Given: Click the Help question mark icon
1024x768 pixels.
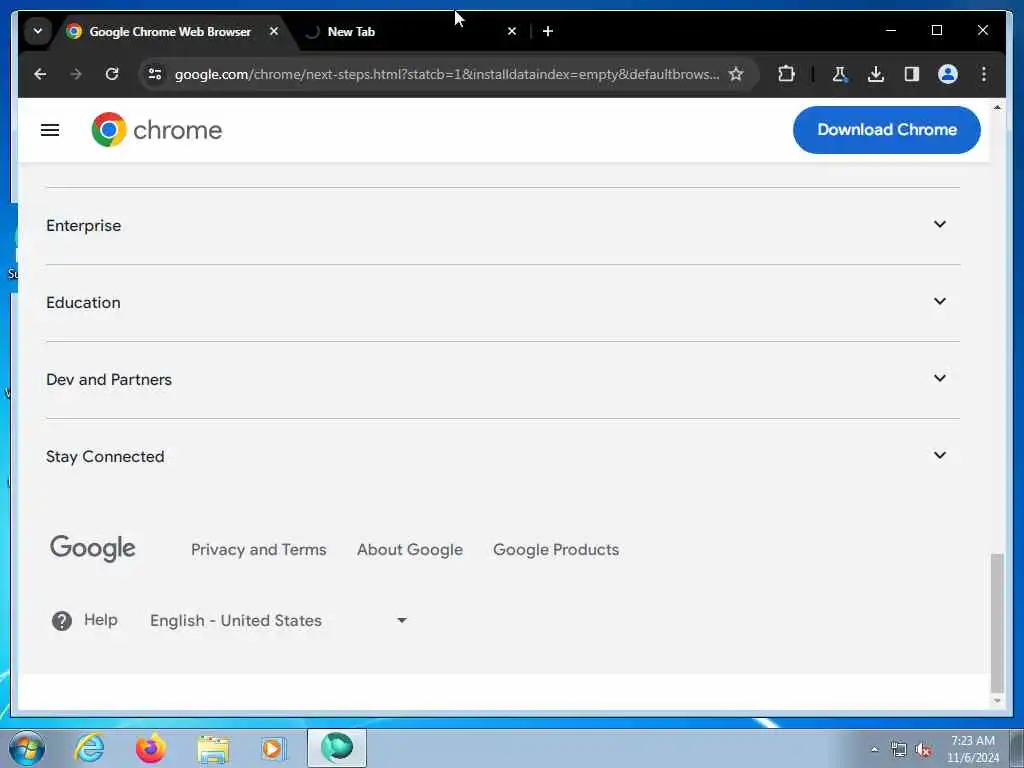Looking at the screenshot, I should coord(62,620).
